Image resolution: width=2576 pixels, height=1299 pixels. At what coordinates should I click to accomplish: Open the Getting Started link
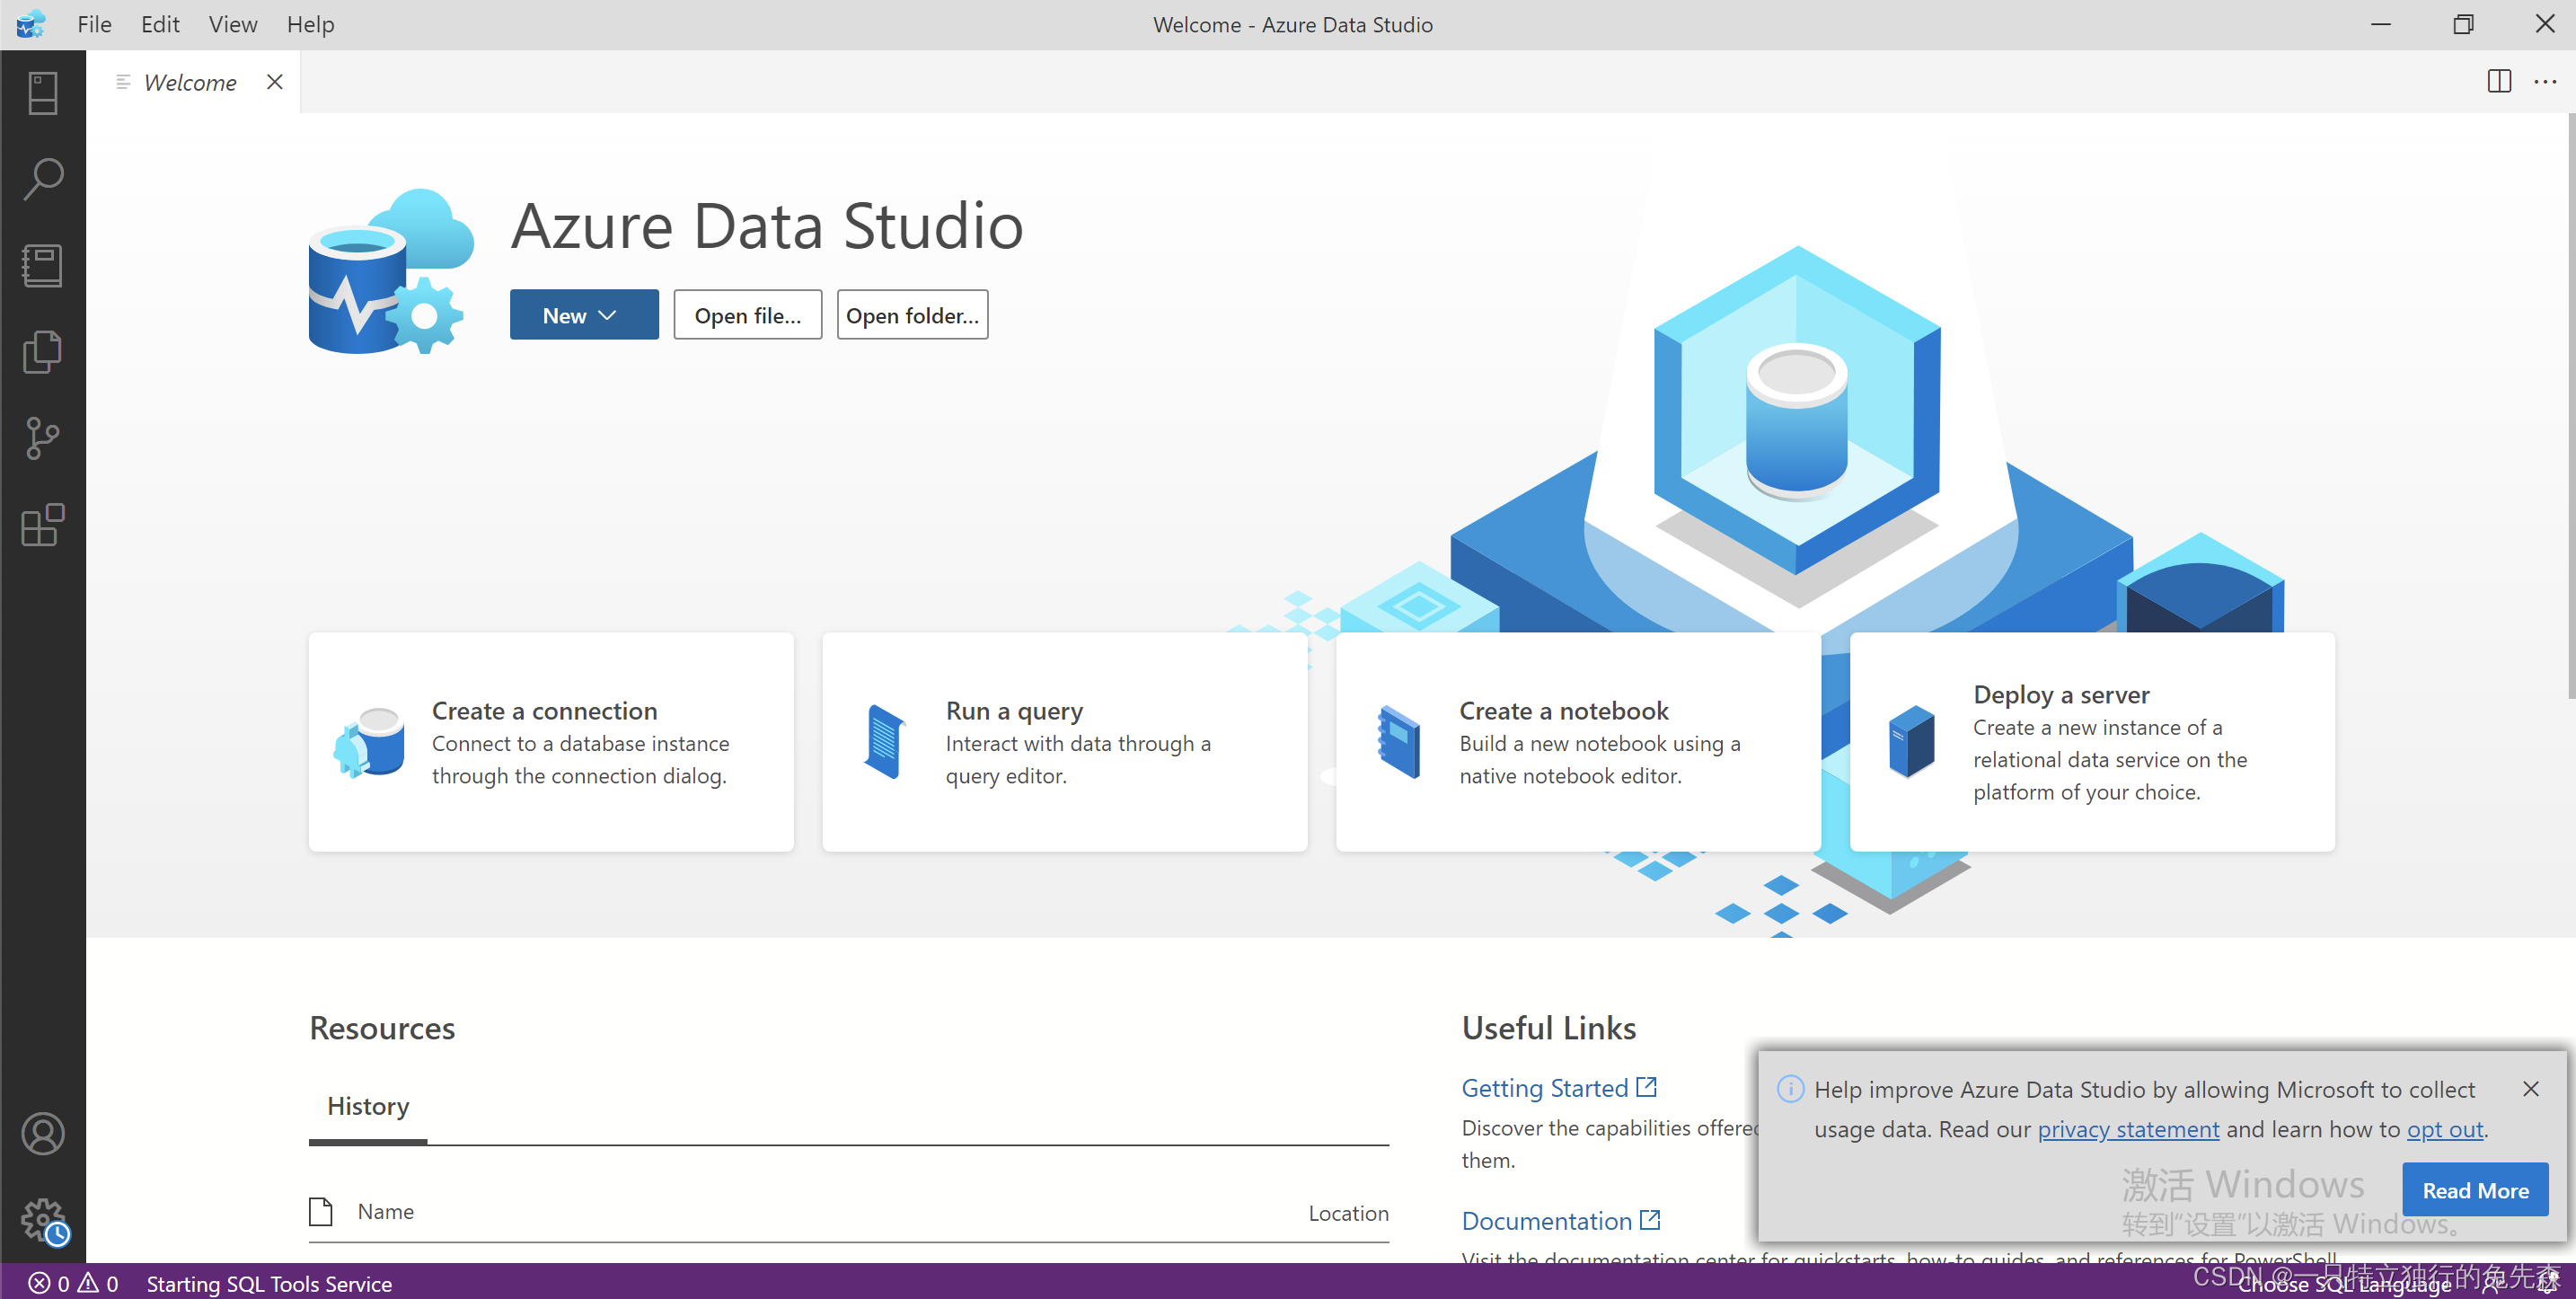click(x=1545, y=1087)
